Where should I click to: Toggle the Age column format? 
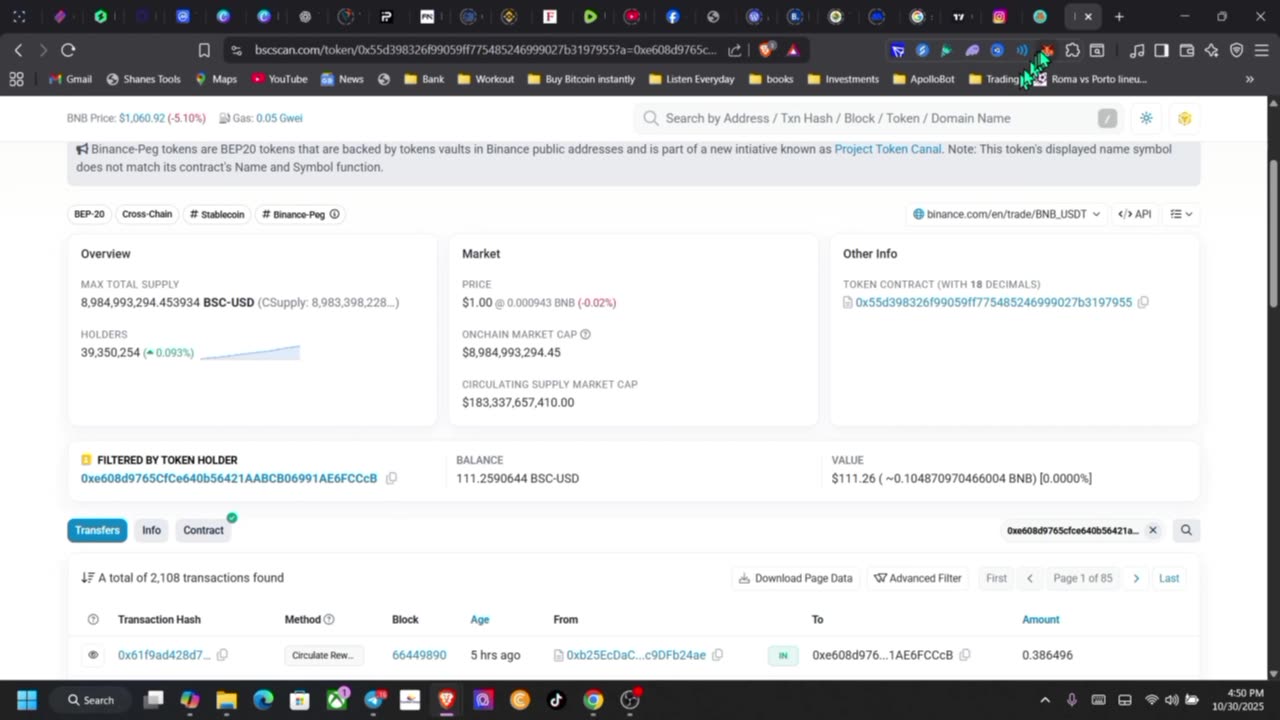pos(480,619)
